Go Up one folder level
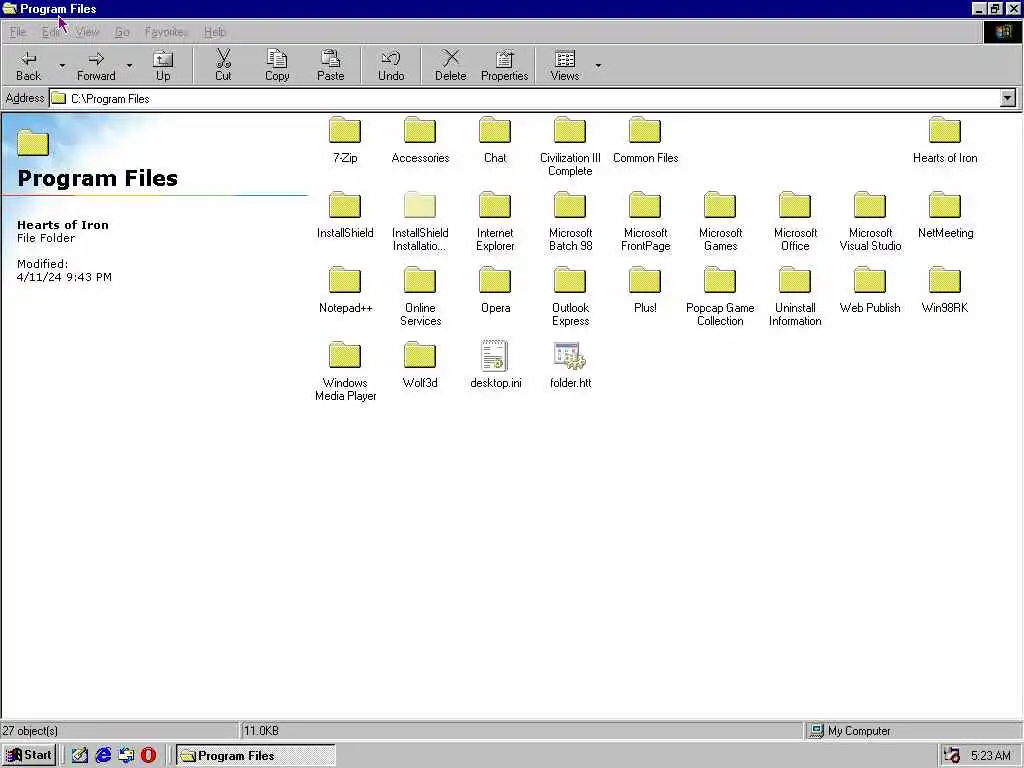 [x=163, y=65]
